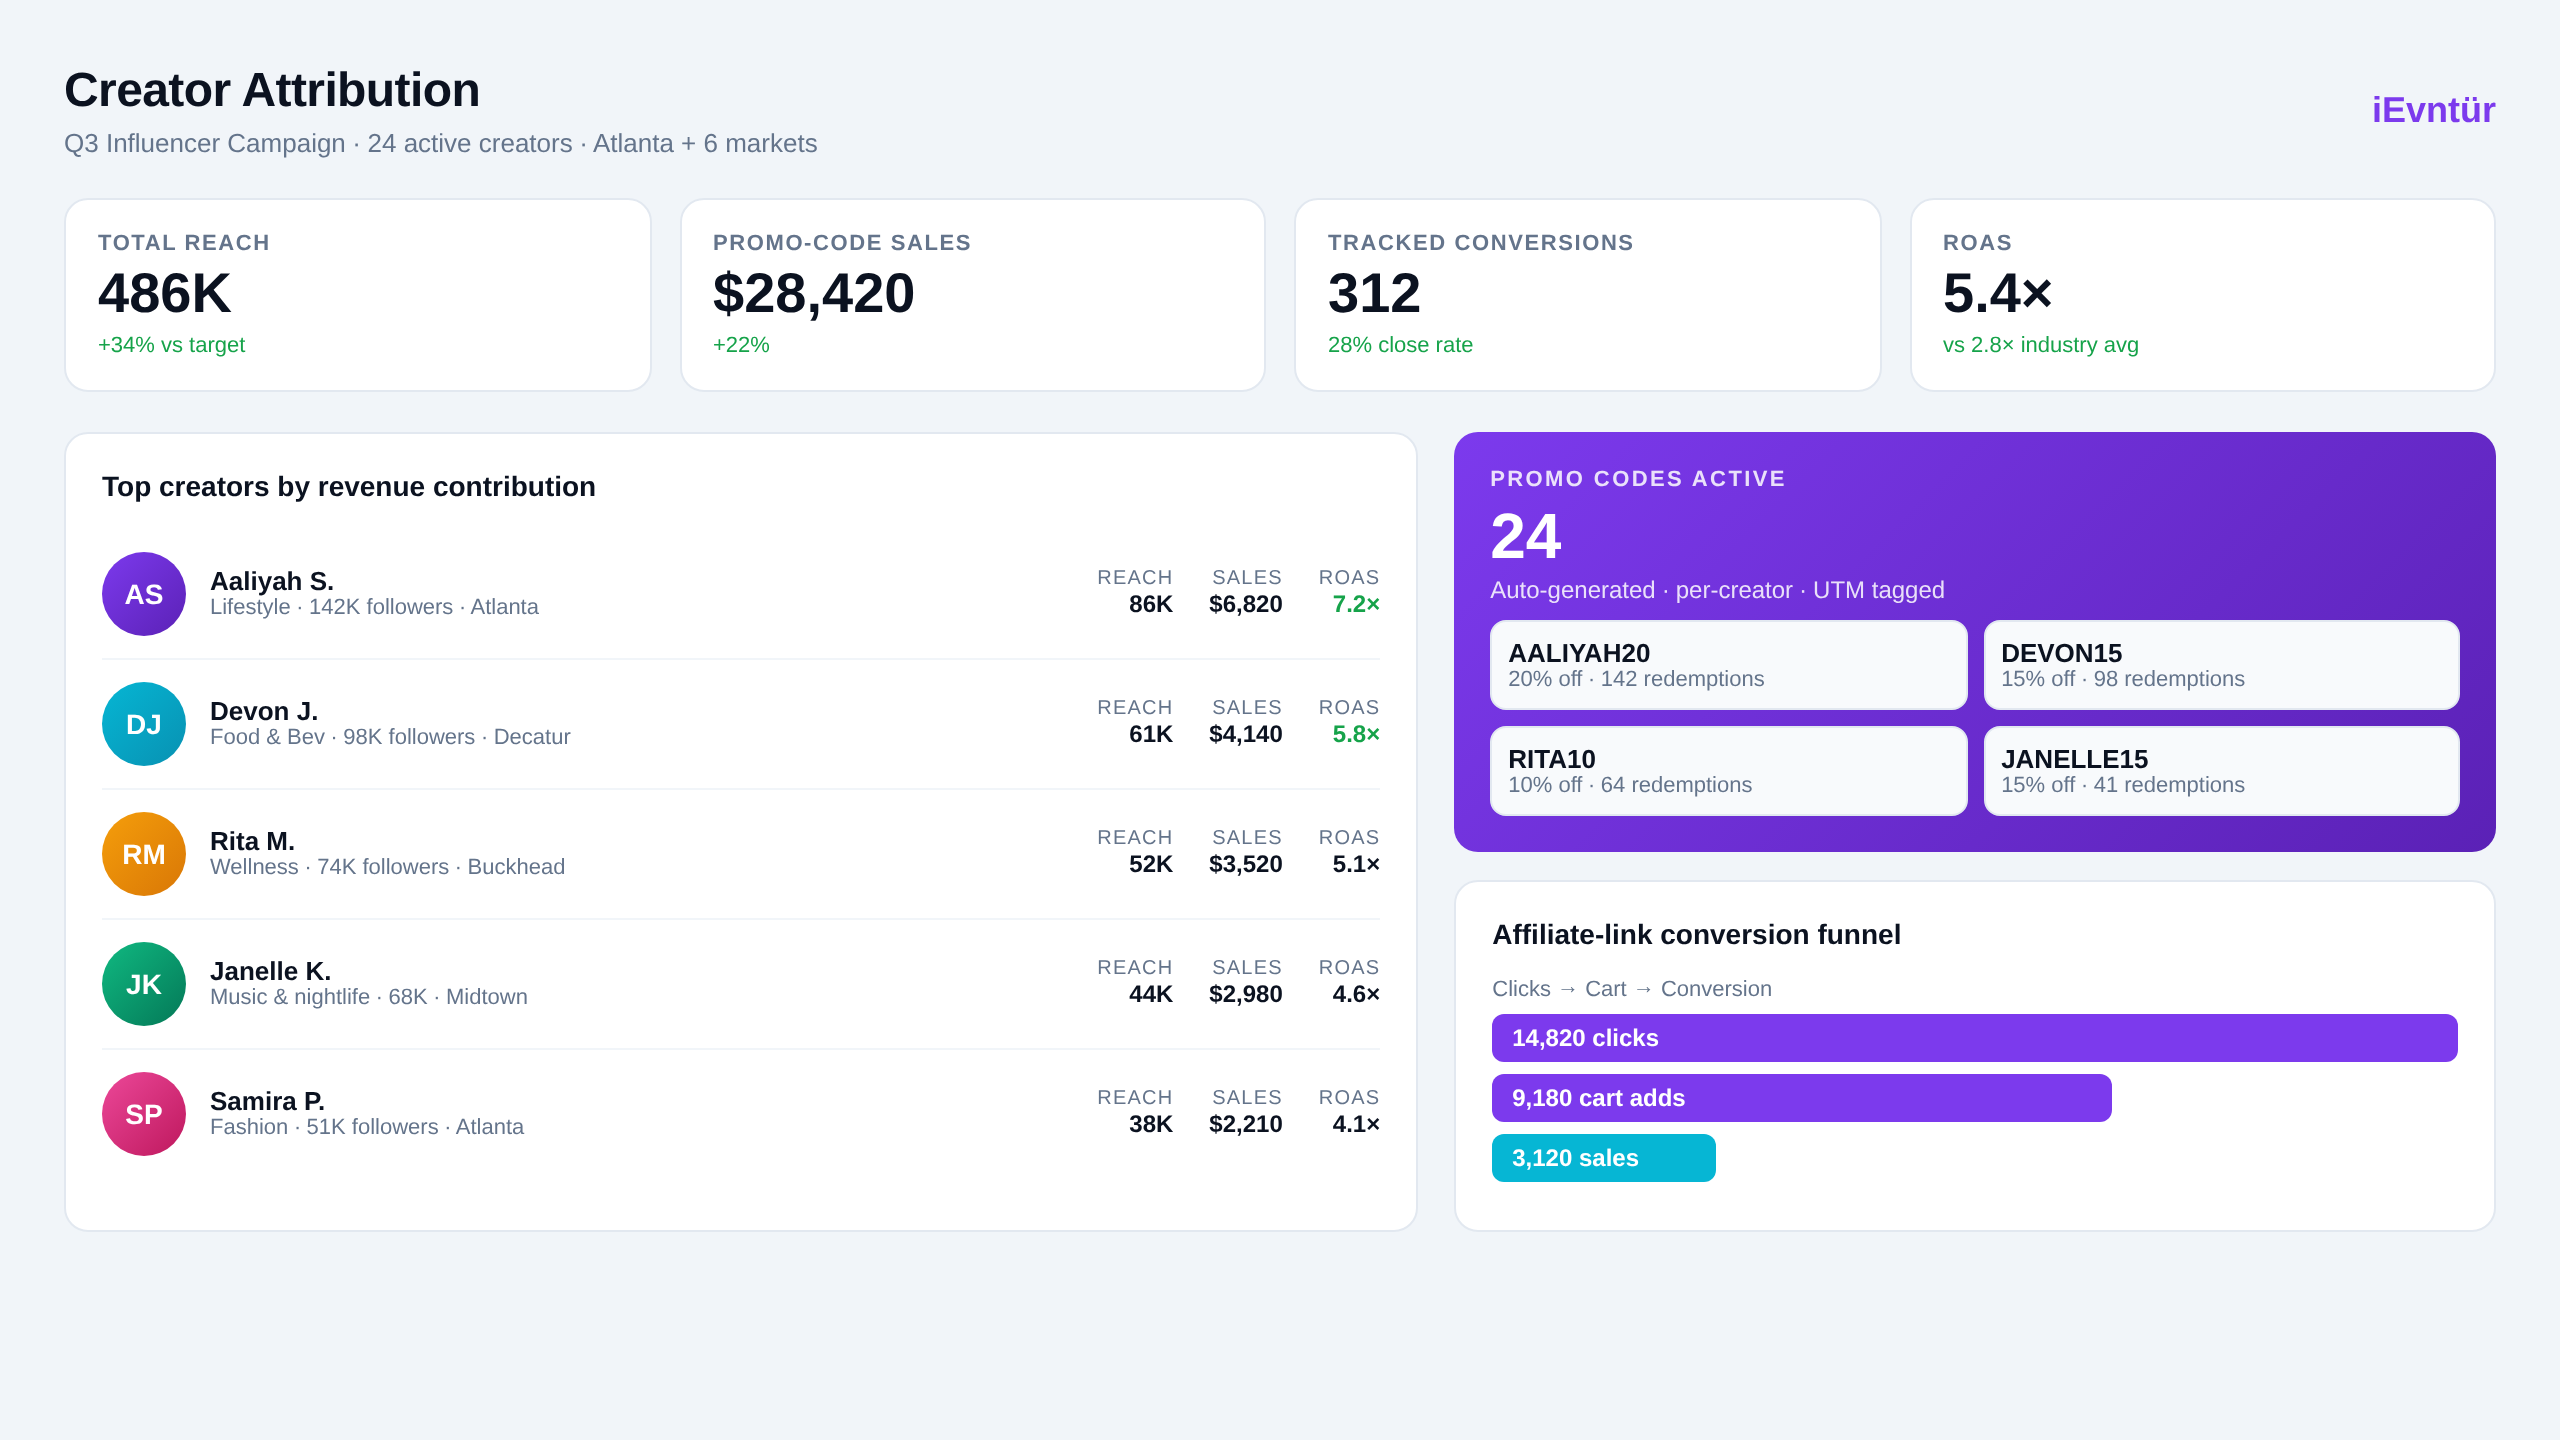Click the name Devon J.
Viewport: 2560px width, 1440px height.
[264, 711]
